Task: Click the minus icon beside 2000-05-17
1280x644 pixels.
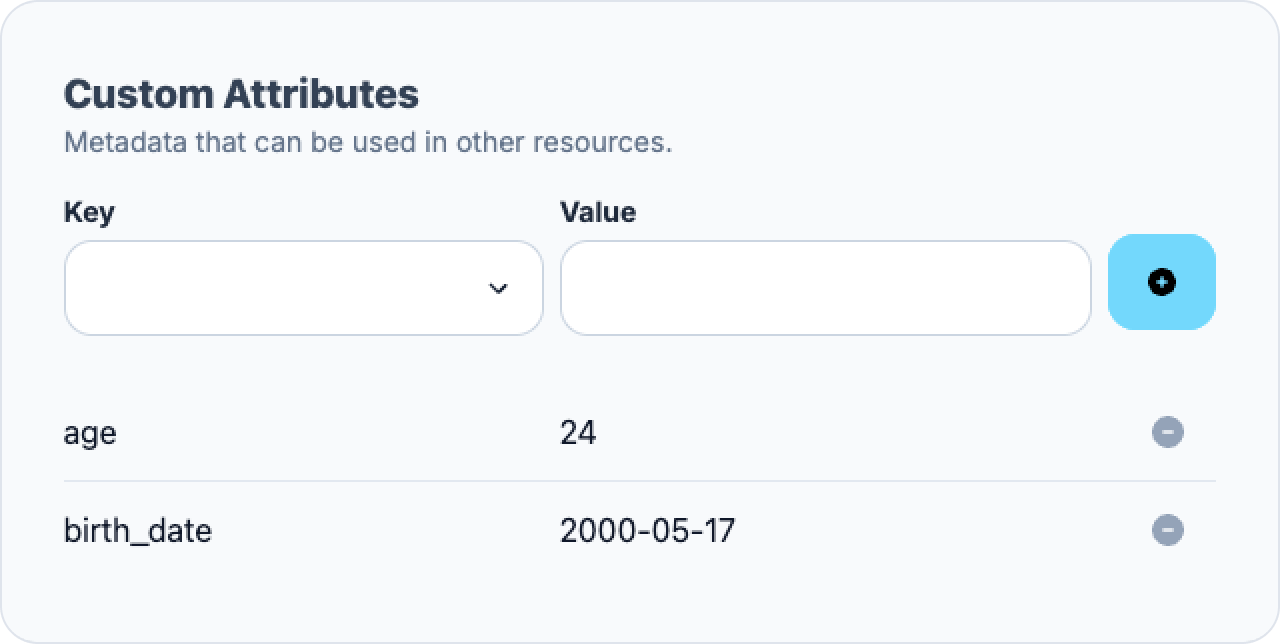Action: [1168, 530]
